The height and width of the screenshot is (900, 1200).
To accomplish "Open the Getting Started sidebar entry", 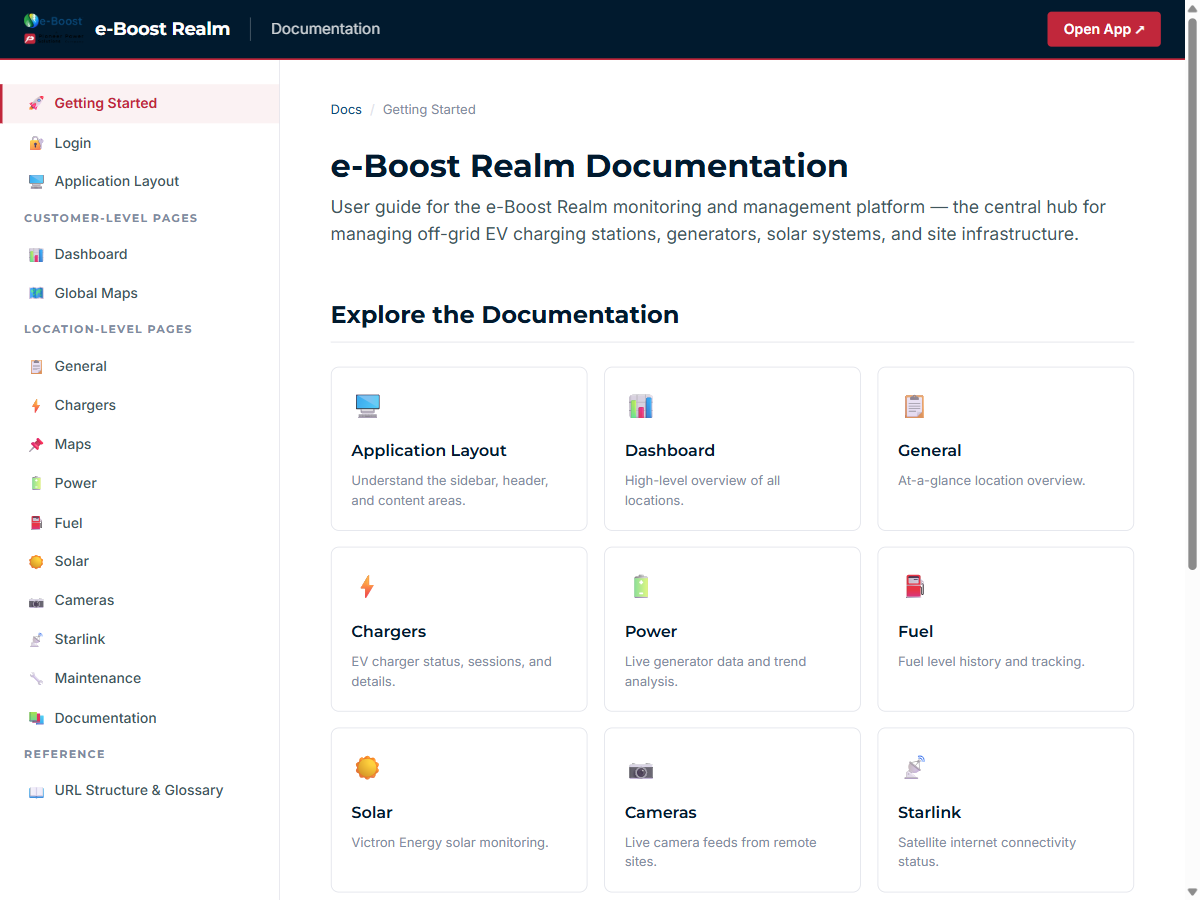I will tap(105, 103).
